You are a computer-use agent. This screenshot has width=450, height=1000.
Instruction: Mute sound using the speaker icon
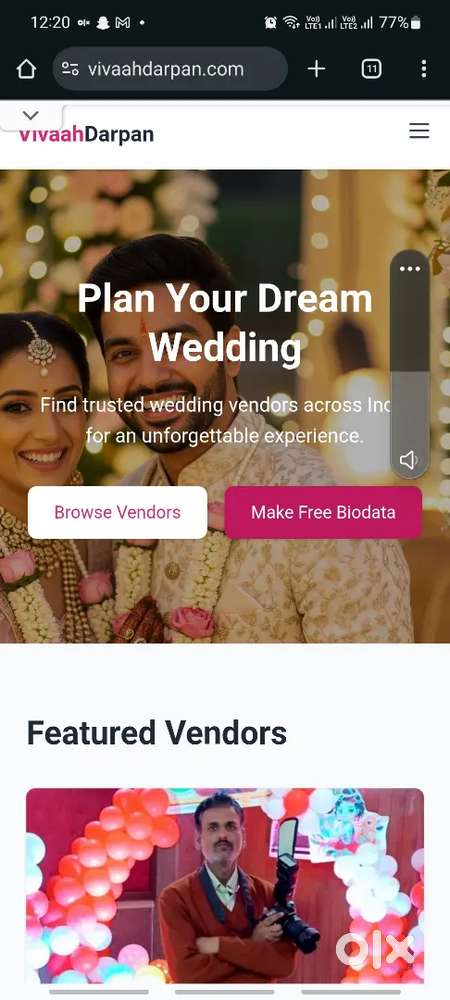pyautogui.click(x=409, y=459)
